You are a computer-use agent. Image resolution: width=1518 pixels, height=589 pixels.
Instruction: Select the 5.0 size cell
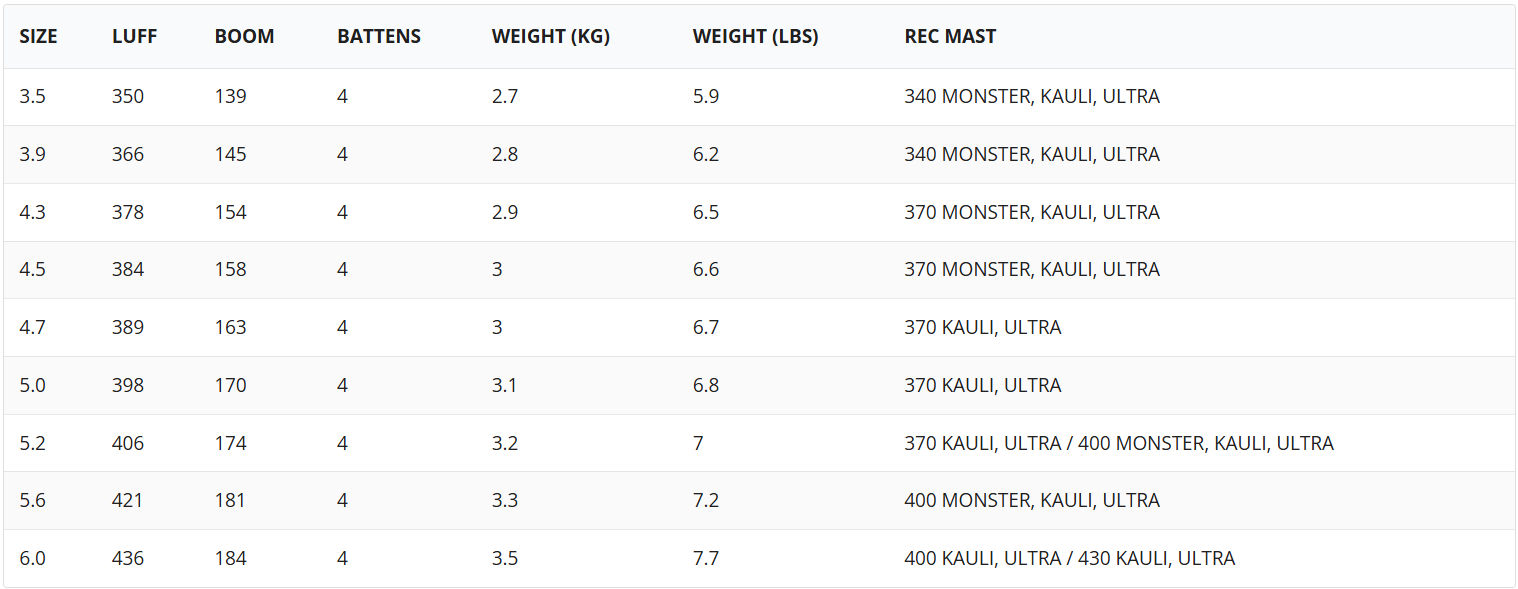(x=33, y=386)
